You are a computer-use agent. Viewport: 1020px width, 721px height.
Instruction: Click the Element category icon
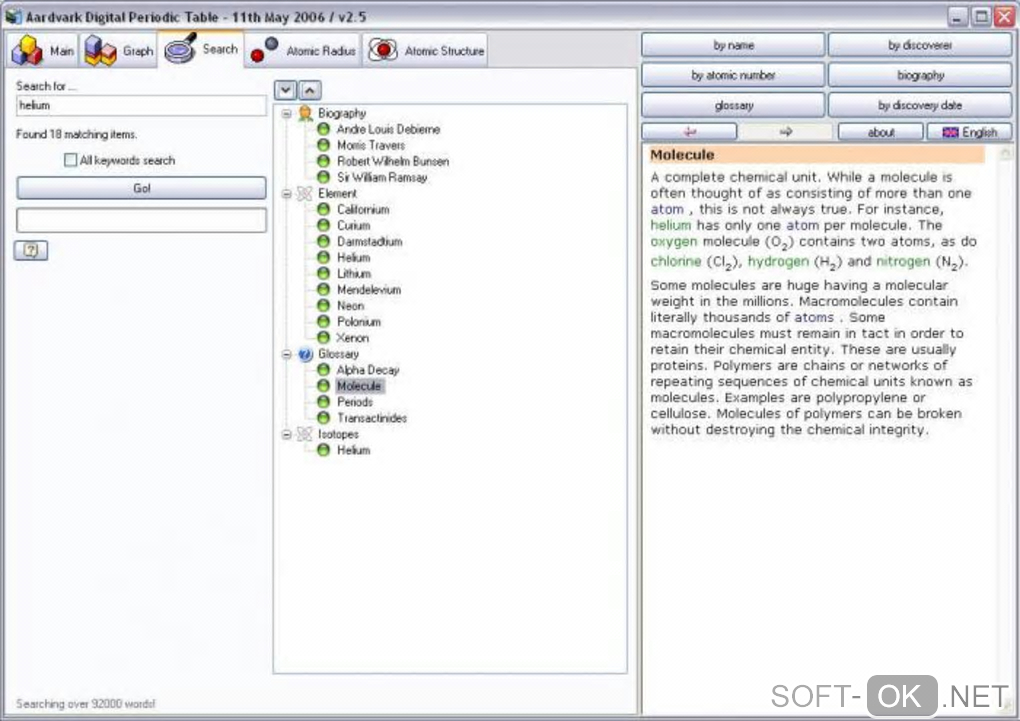pyautogui.click(x=304, y=193)
